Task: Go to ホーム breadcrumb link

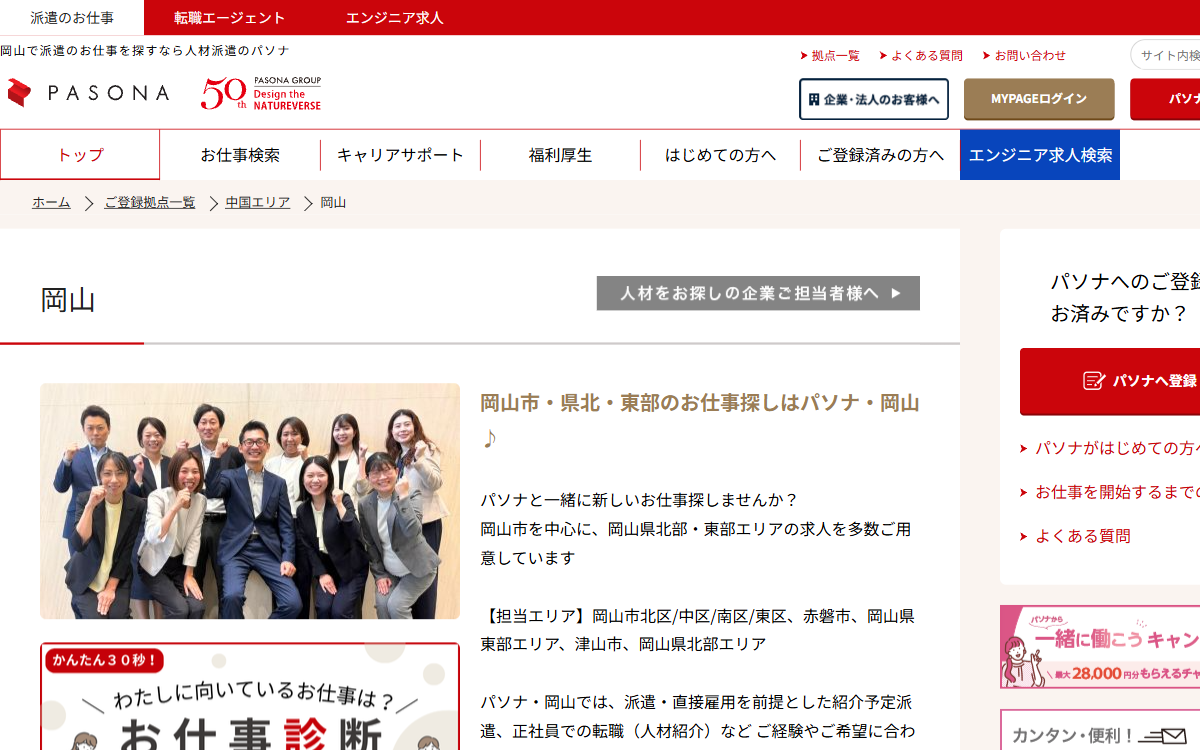Action: click(51, 203)
